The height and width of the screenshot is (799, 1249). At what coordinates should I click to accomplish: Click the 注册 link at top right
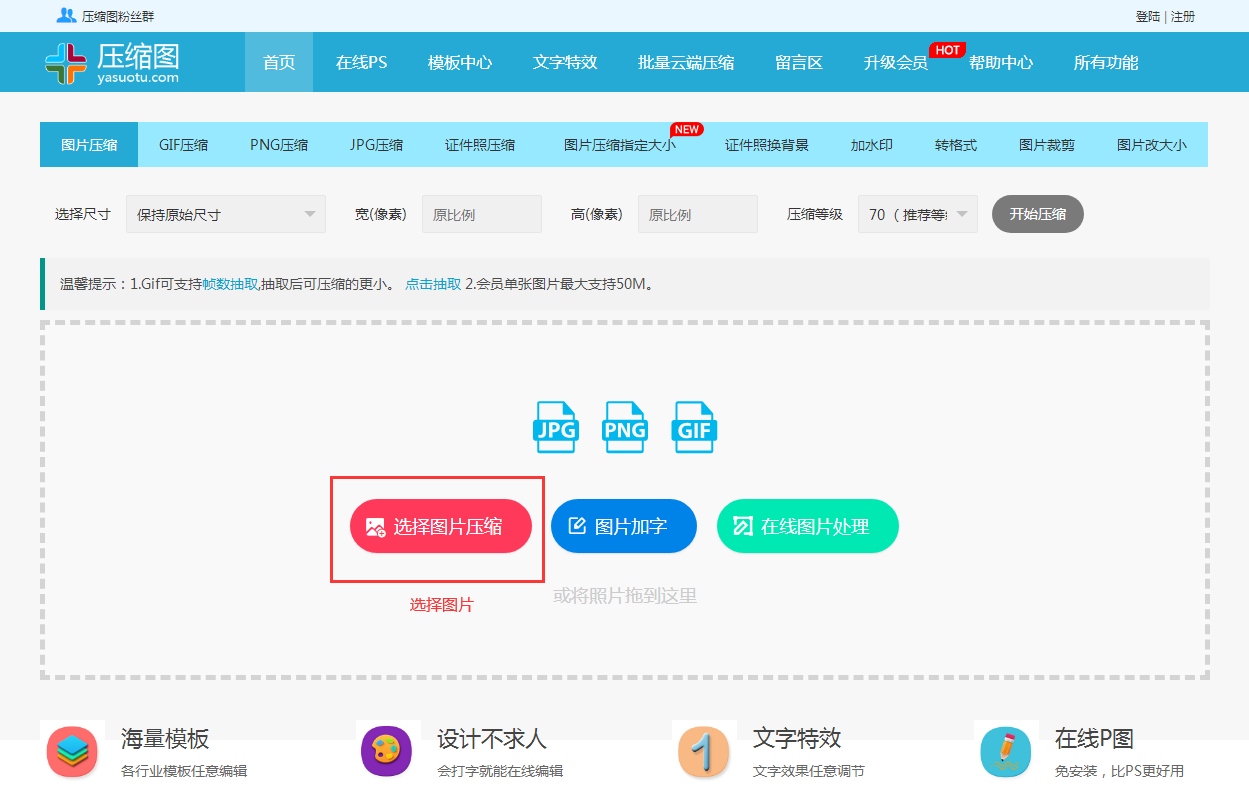point(1184,15)
